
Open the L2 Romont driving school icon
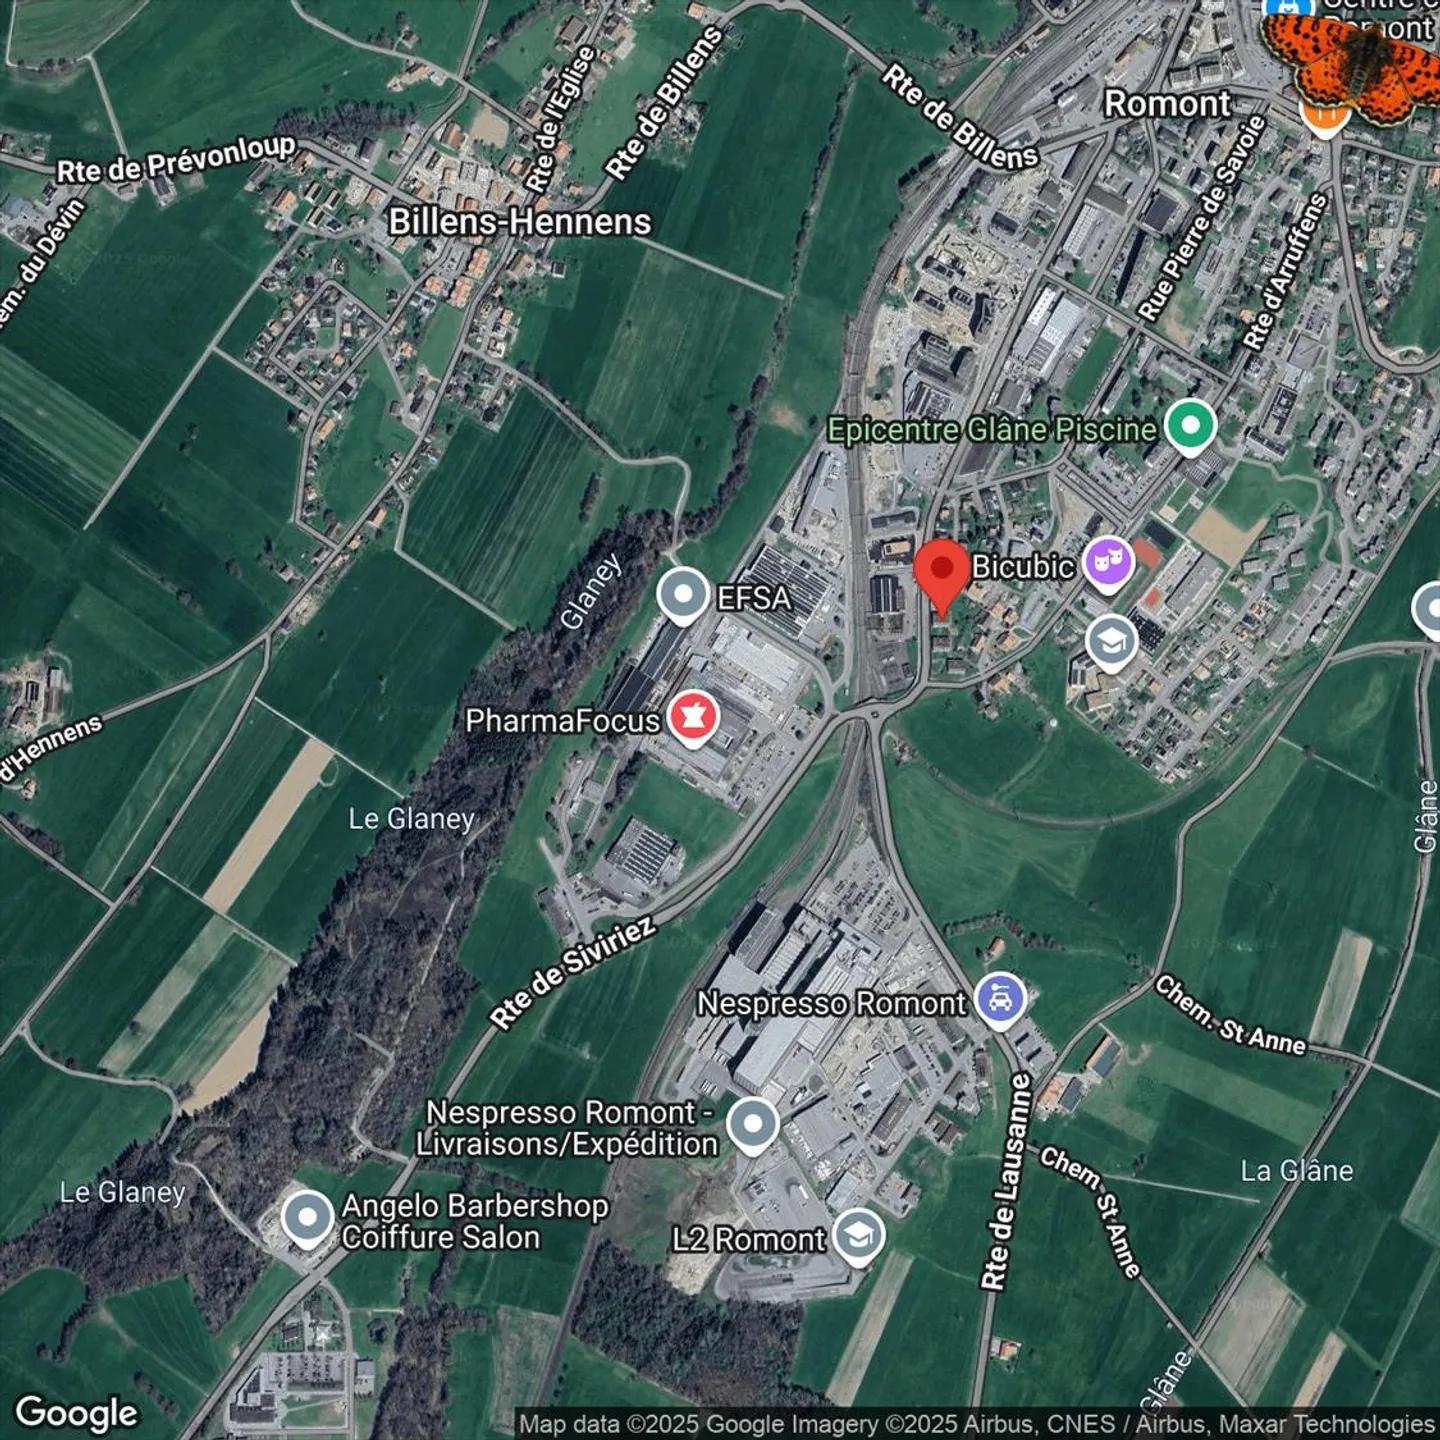858,1236
